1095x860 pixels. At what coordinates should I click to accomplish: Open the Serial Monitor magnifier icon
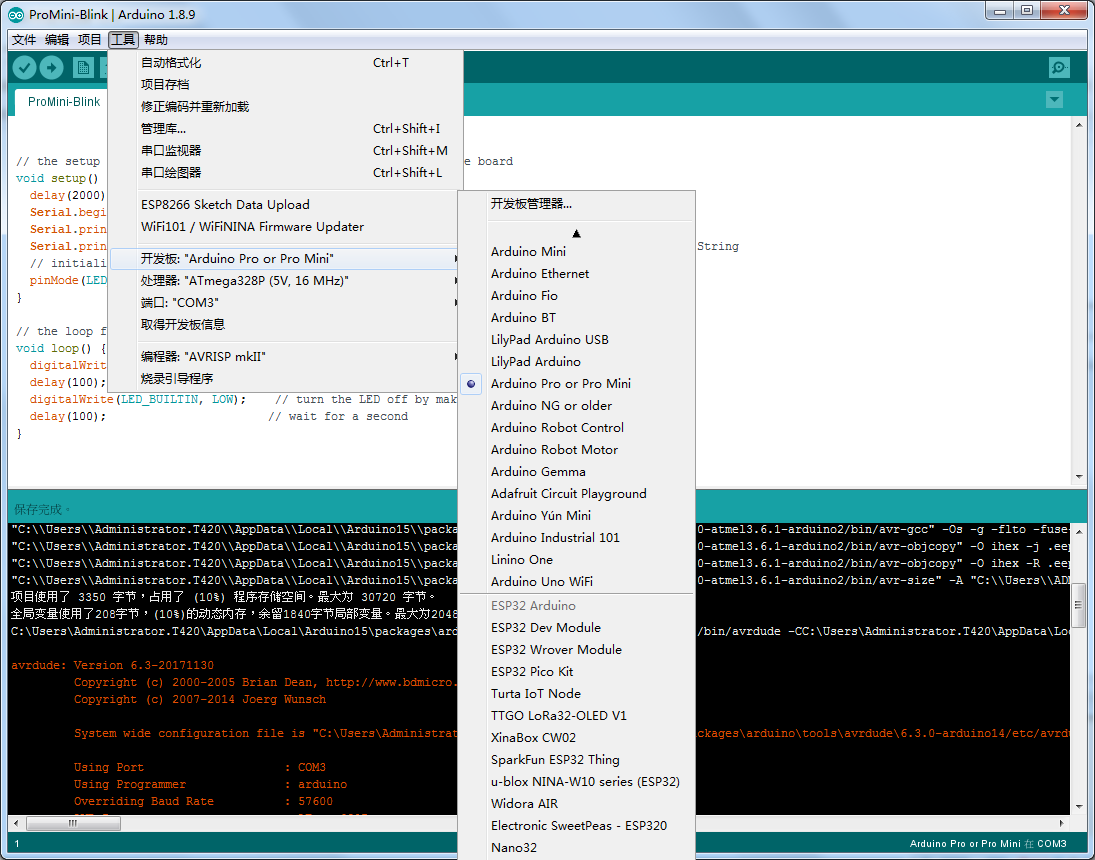pos(1059,67)
